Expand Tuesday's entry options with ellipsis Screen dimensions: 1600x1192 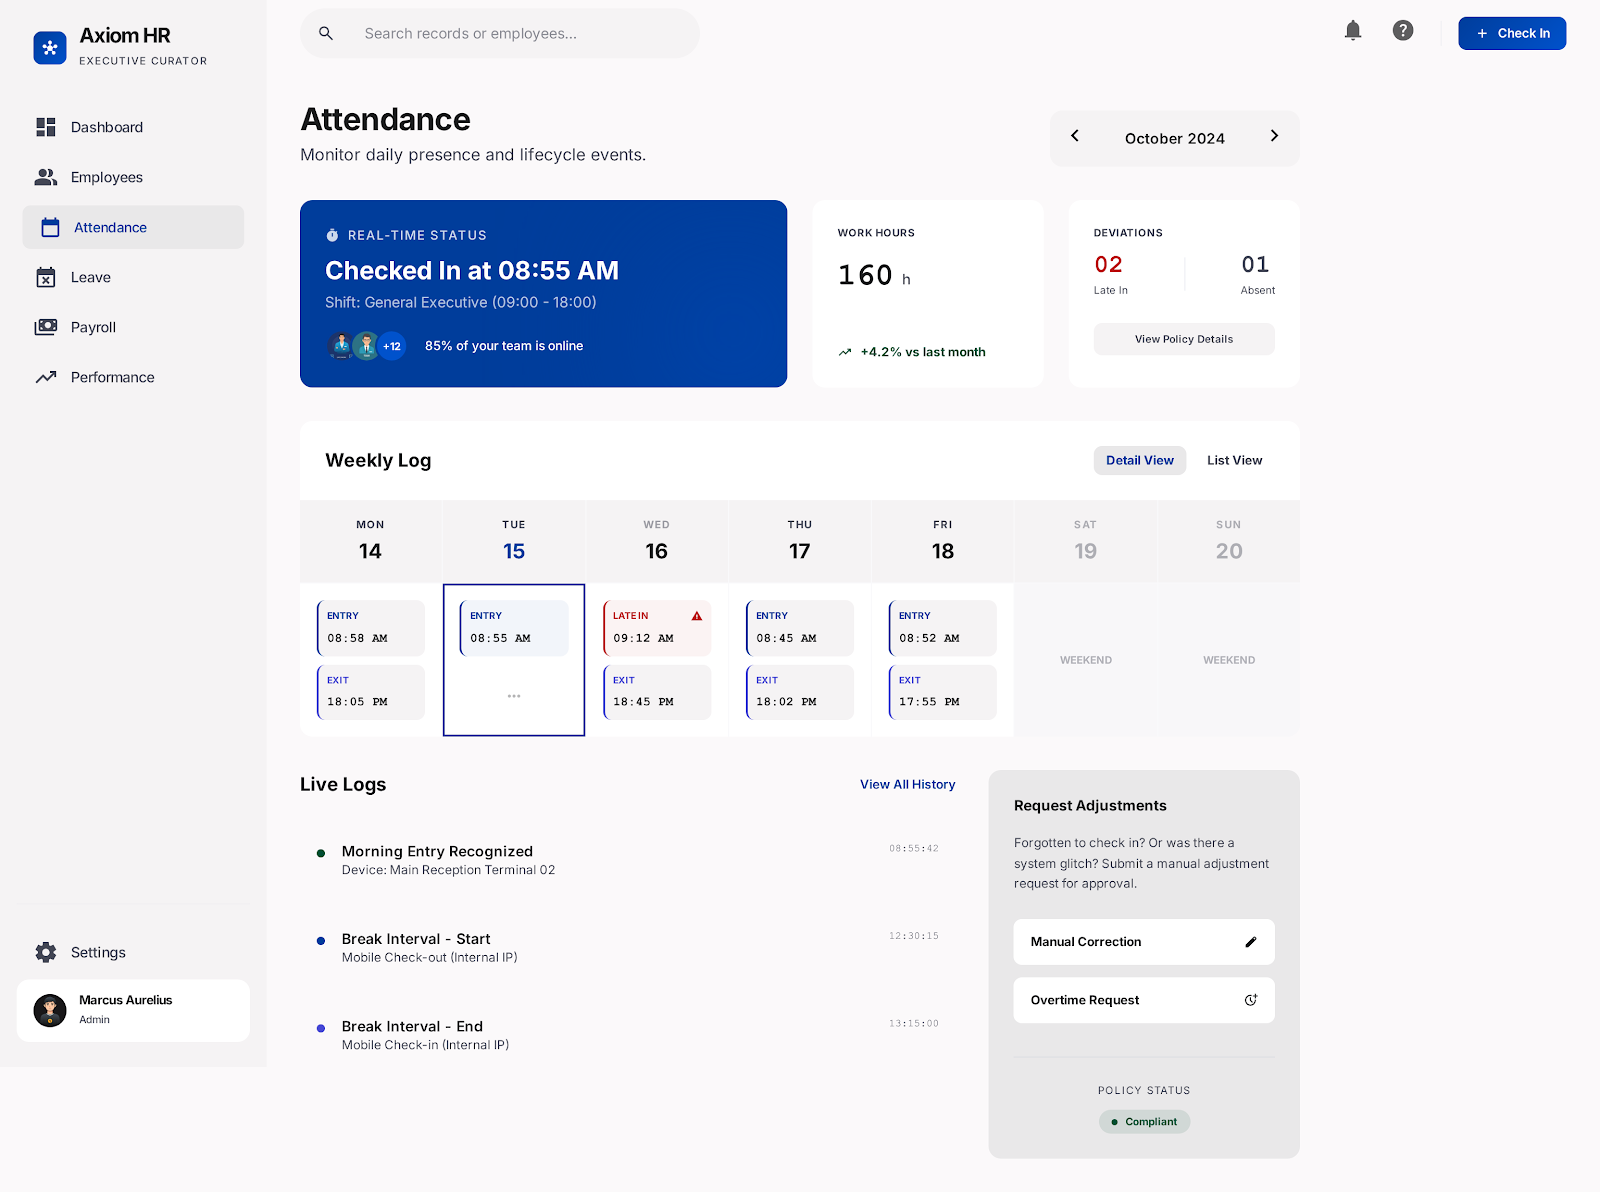coord(513,695)
